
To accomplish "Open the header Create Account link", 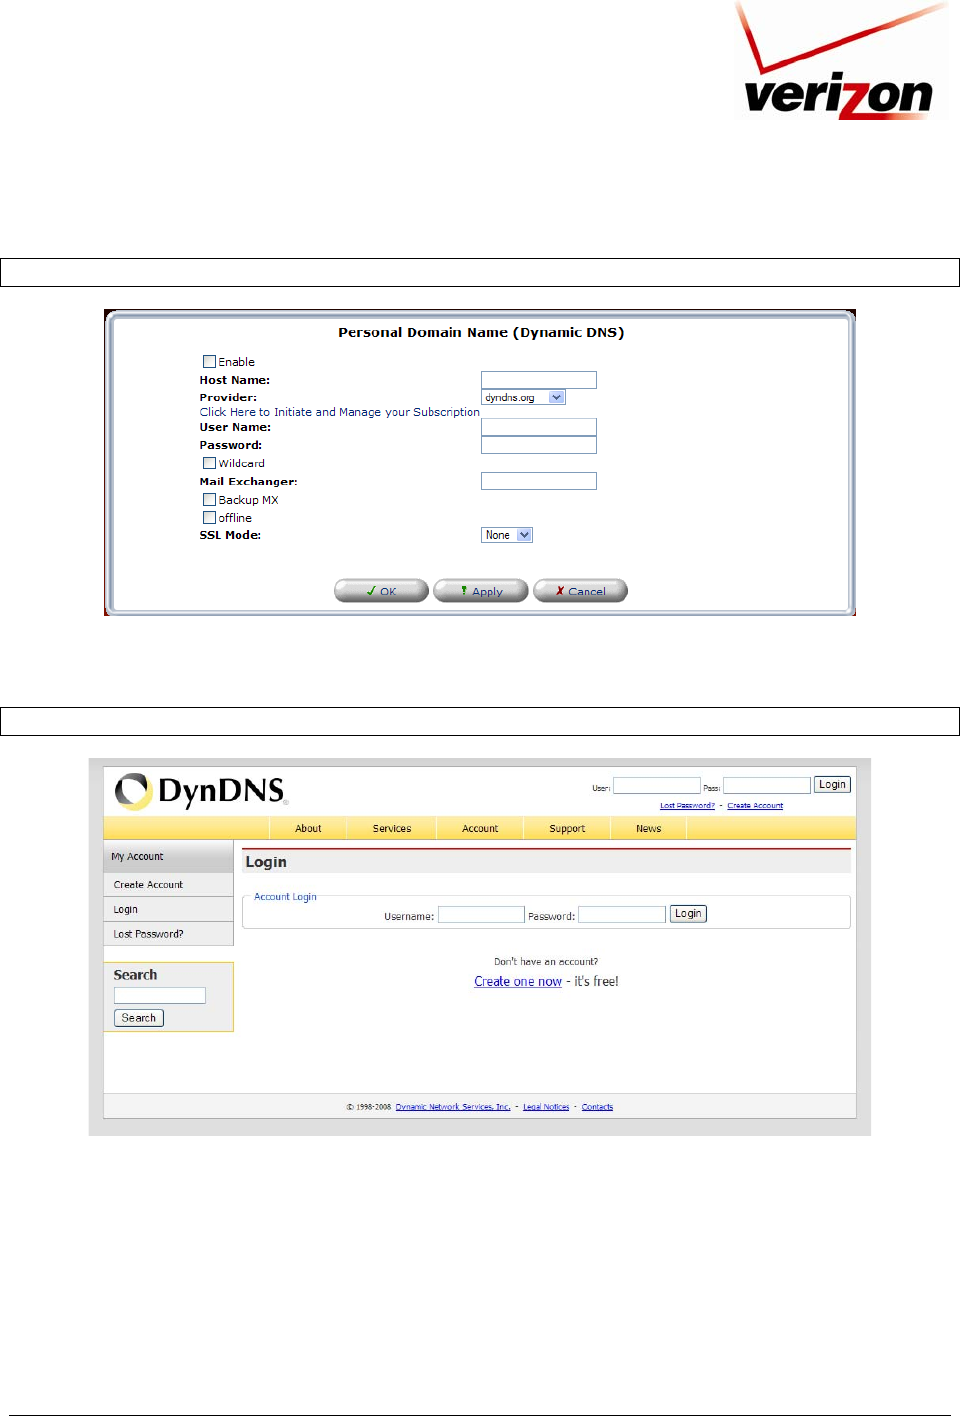I will click(755, 805).
